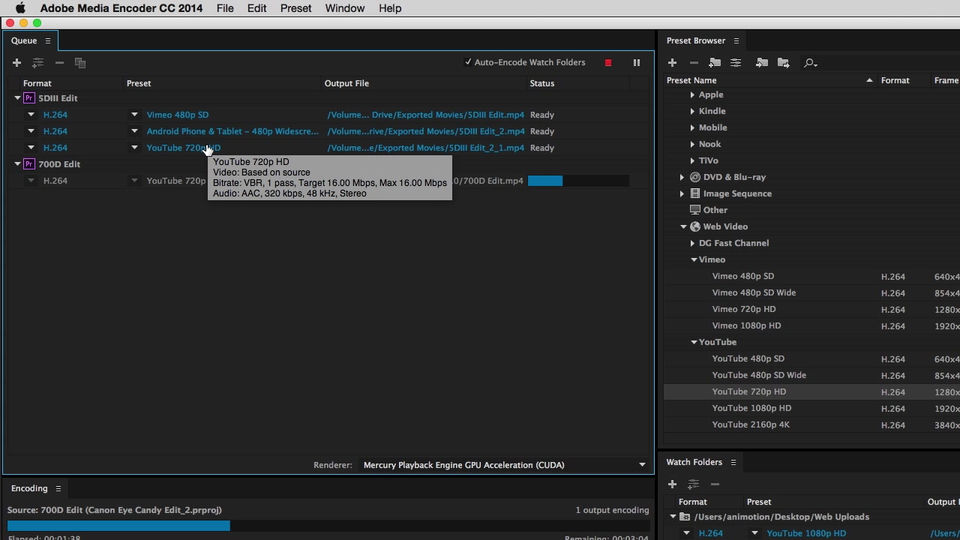Open the Encoding panel menu icon
The height and width of the screenshot is (540, 960).
pos(58,489)
